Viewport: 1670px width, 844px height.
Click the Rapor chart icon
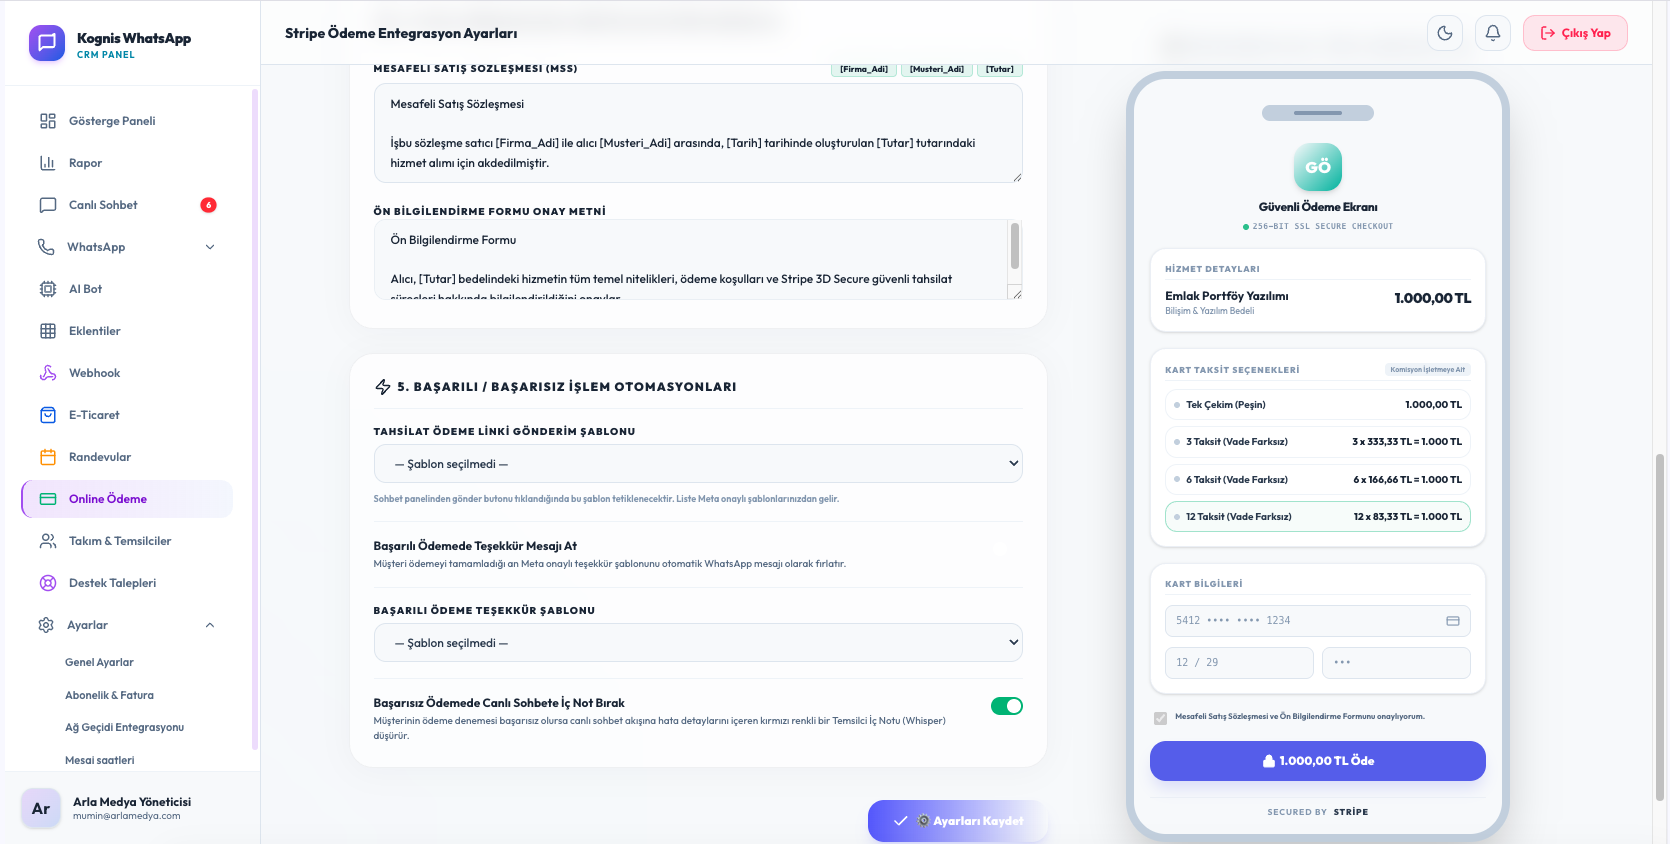tap(47, 163)
